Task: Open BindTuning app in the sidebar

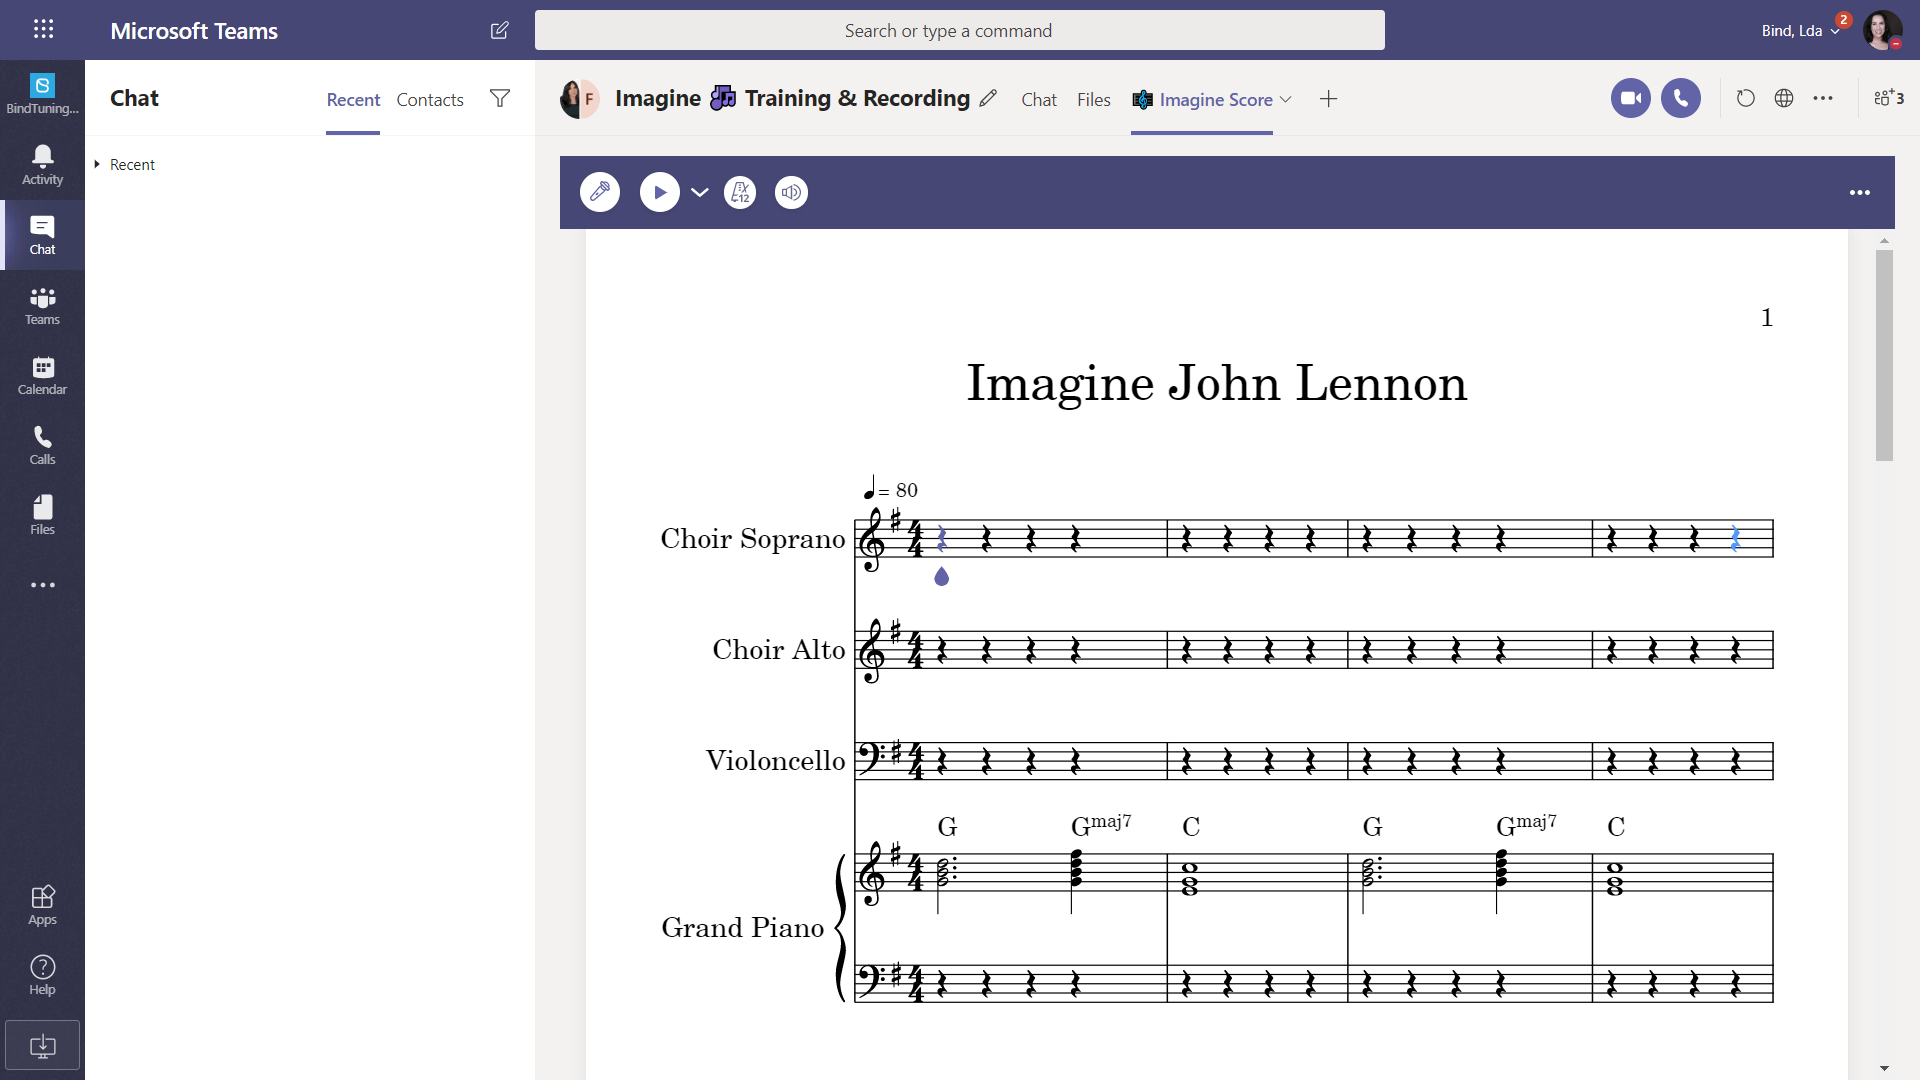Action: (x=42, y=94)
